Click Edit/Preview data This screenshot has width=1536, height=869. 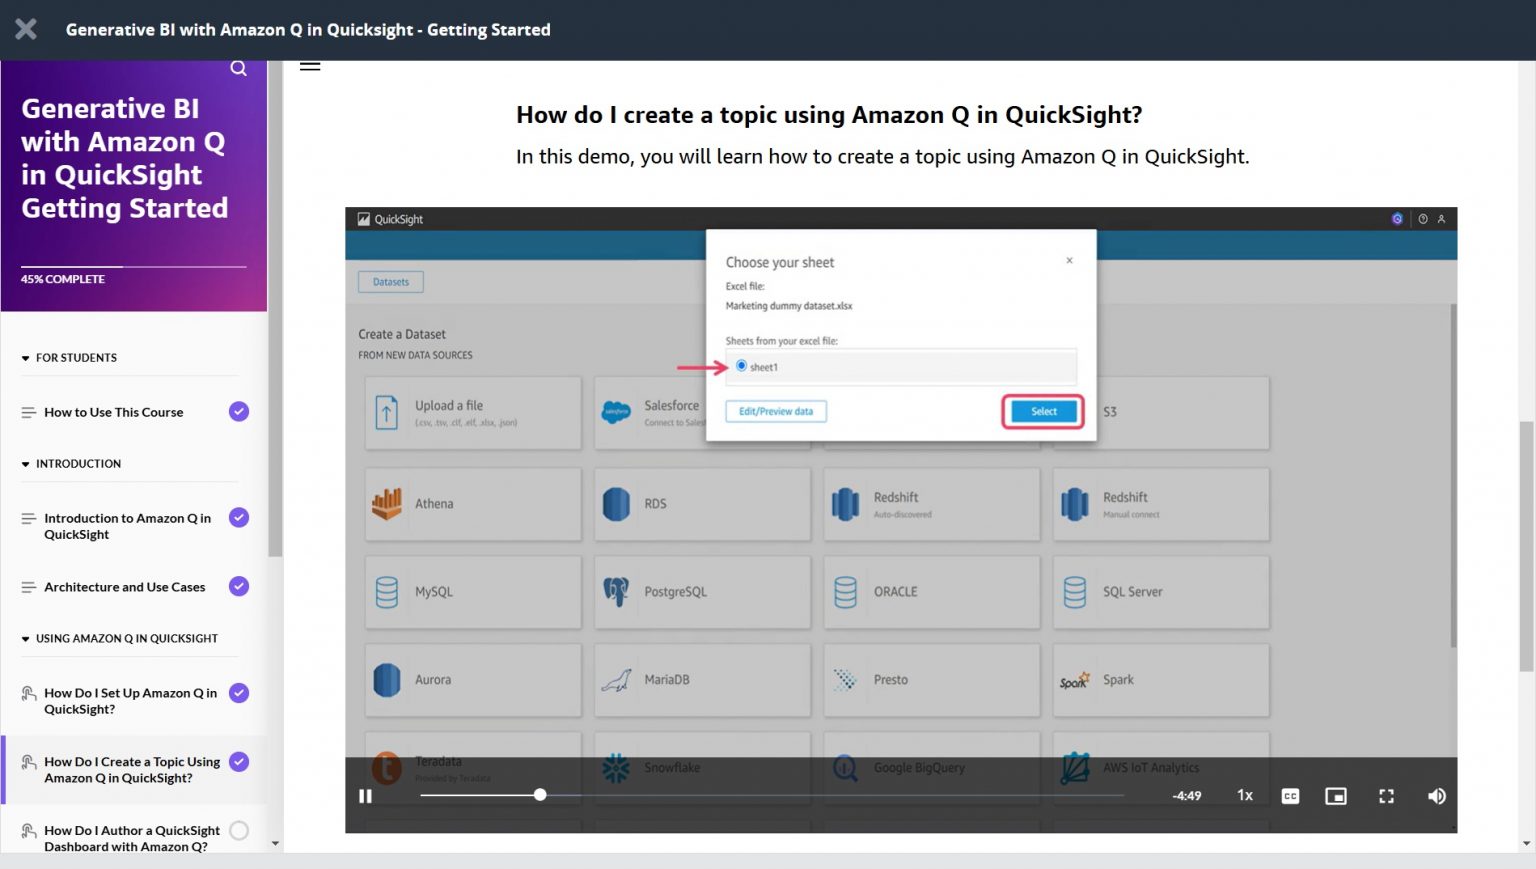(x=776, y=411)
